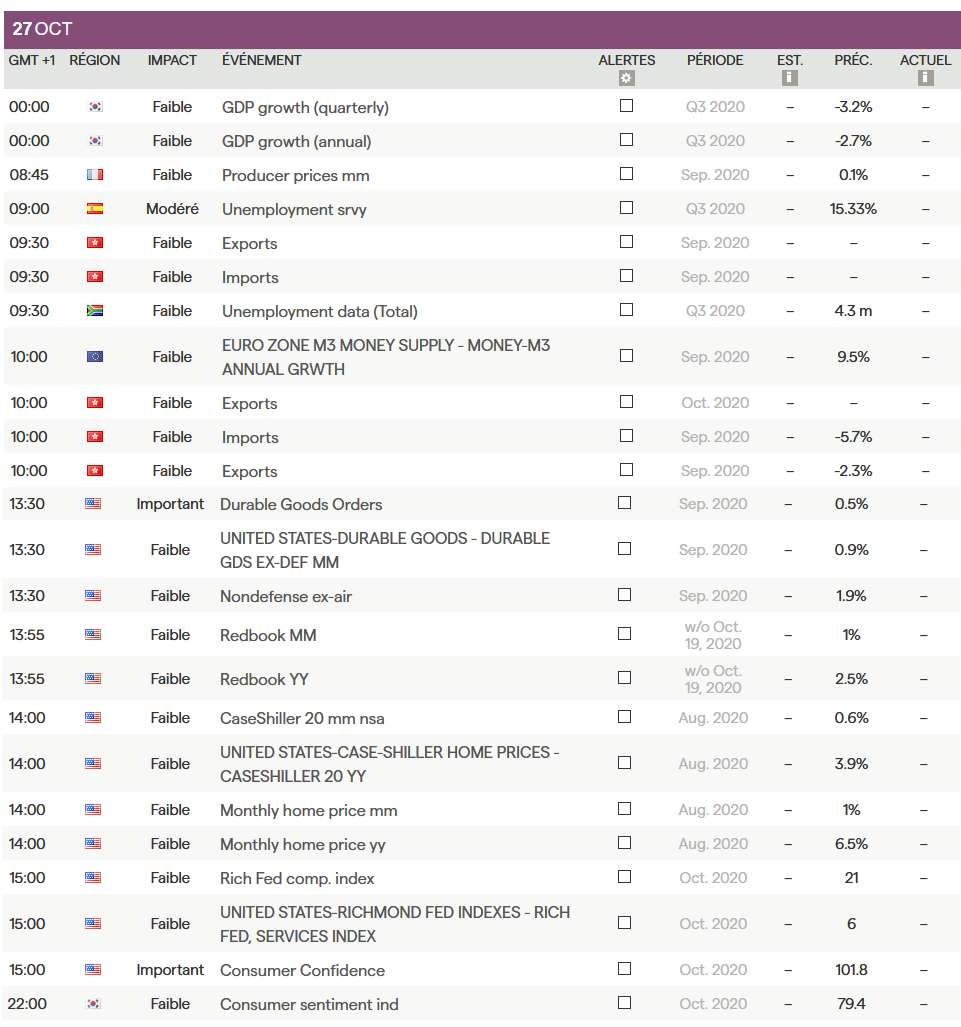The width and height of the screenshot is (961, 1027).
Task: Tick the alert checkbox for Nondefense ex-air
Action: click(x=624, y=595)
